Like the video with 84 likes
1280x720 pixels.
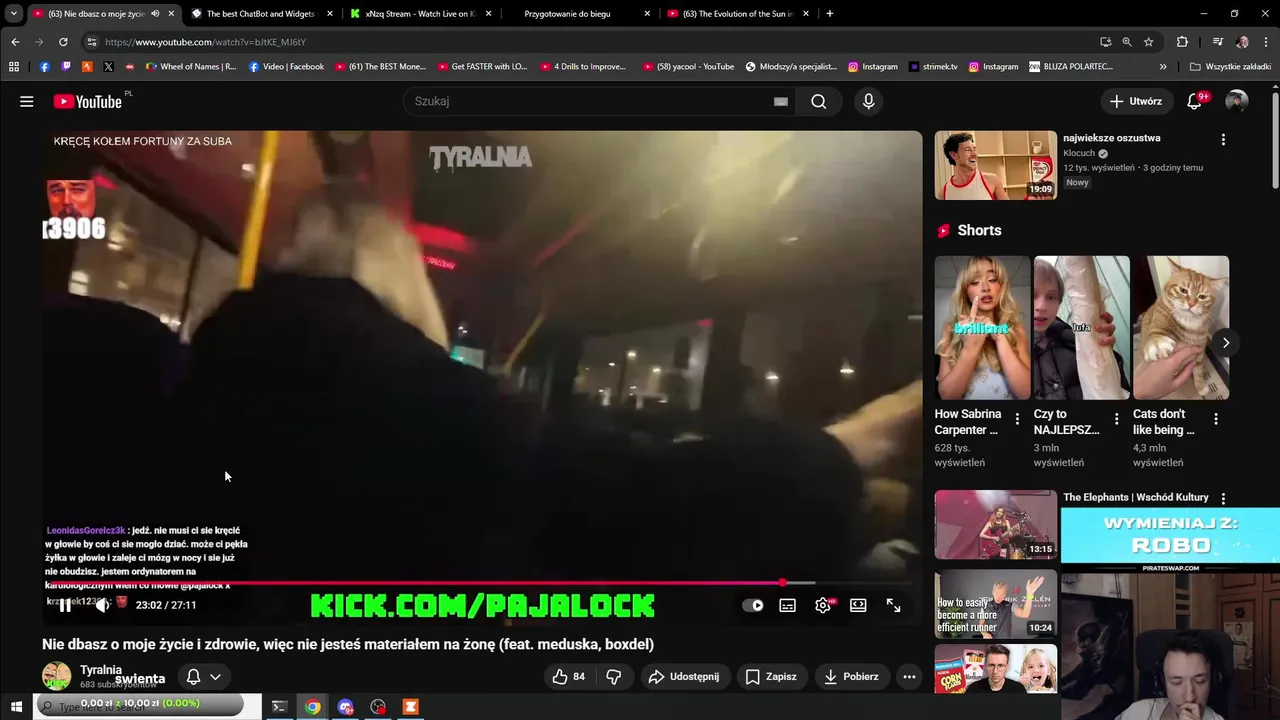569,677
